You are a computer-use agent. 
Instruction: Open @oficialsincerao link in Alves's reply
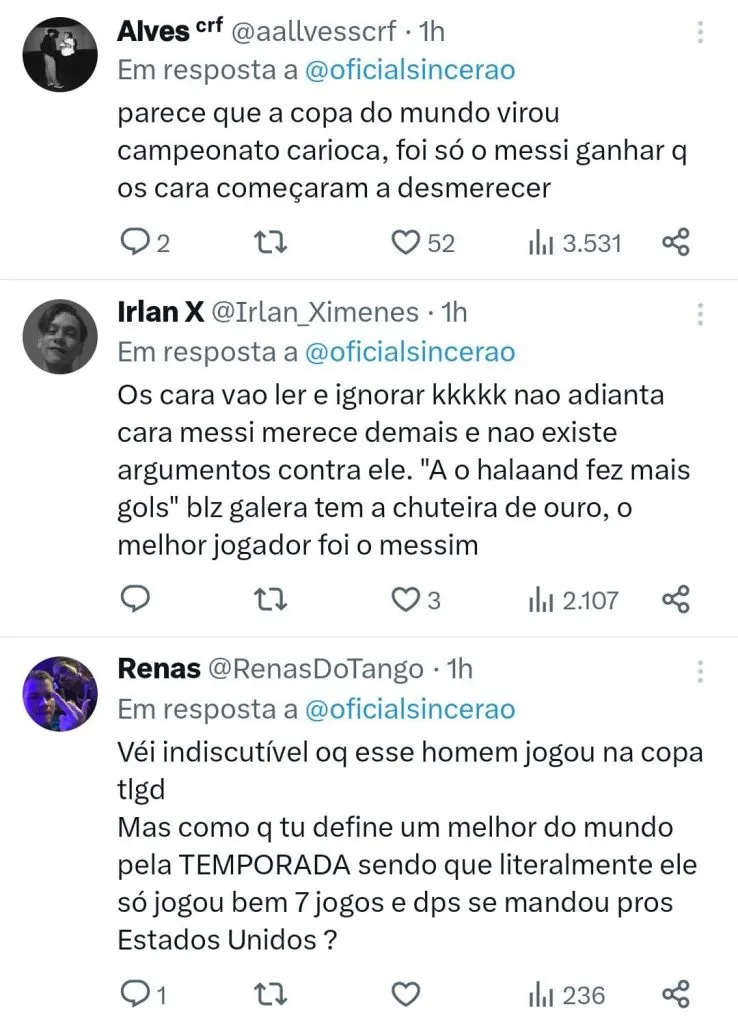click(410, 71)
